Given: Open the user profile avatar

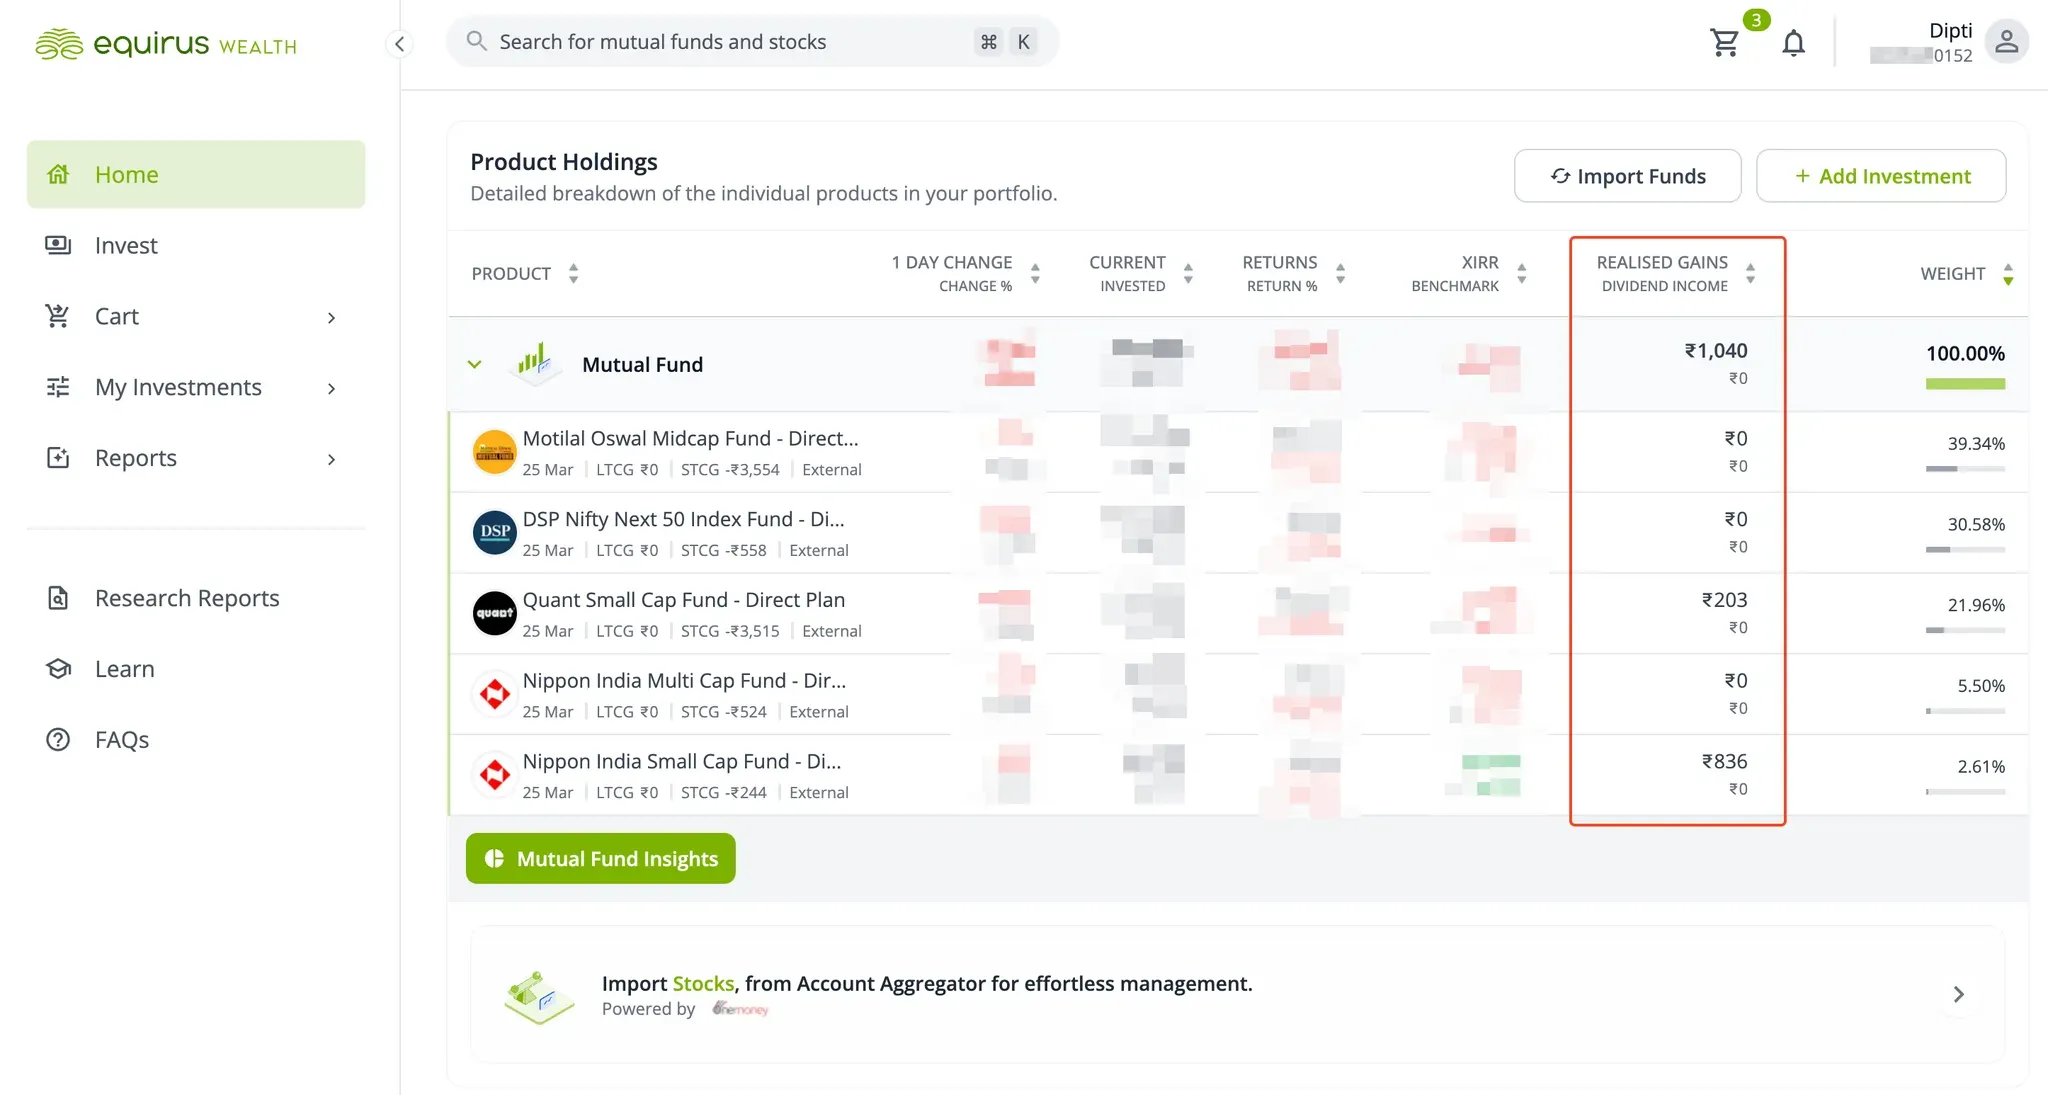Looking at the screenshot, I should 2006,42.
